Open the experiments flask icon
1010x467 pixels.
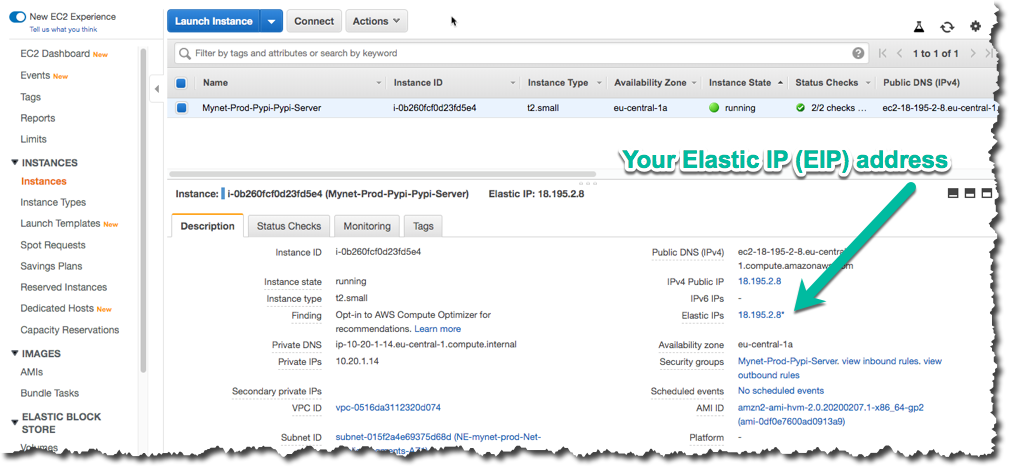pos(919,27)
